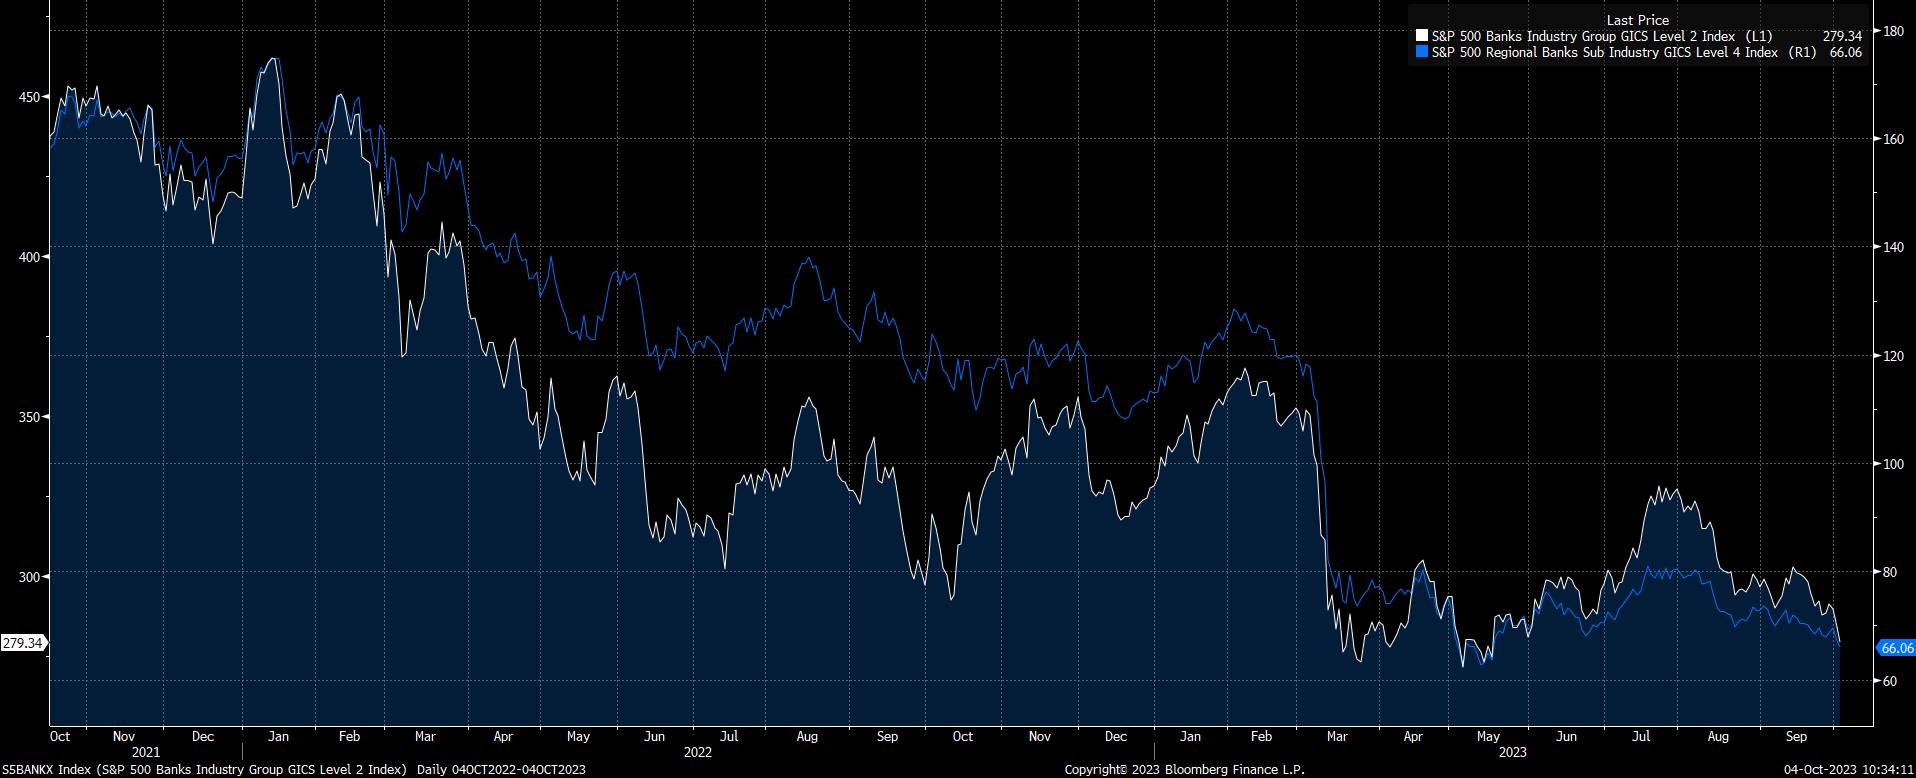Click the 'Last Price' legend title
Screen dimensions: 1916x778
coord(1637,20)
